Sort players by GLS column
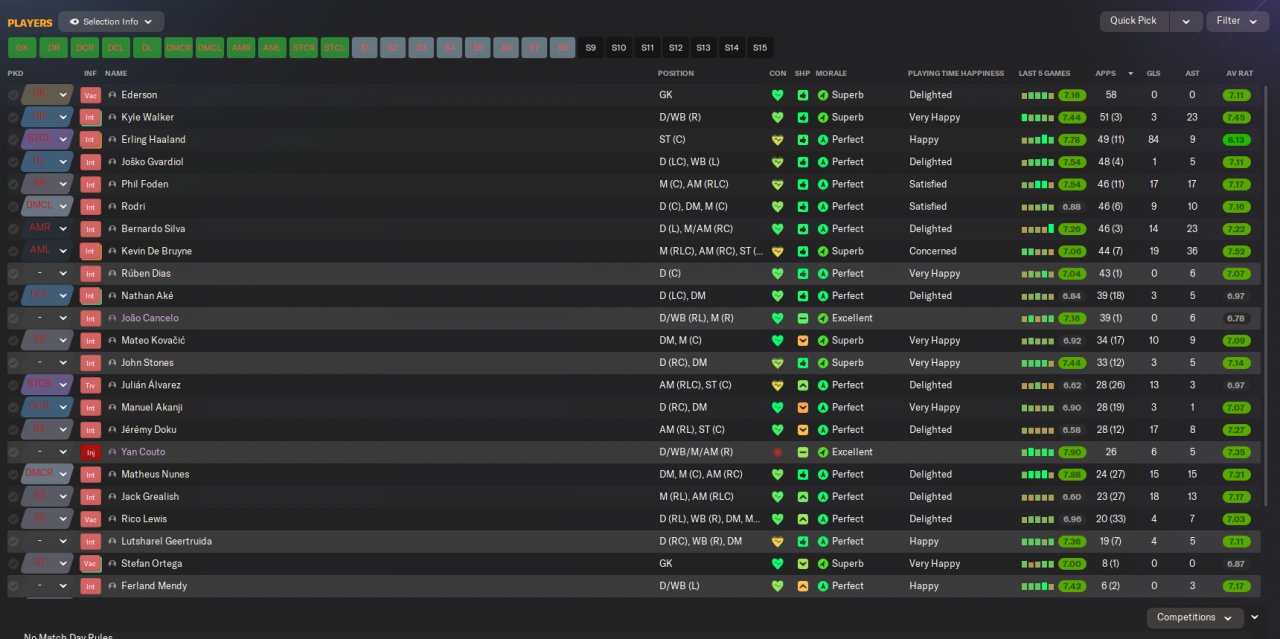1280x639 pixels. pyautogui.click(x=1153, y=73)
